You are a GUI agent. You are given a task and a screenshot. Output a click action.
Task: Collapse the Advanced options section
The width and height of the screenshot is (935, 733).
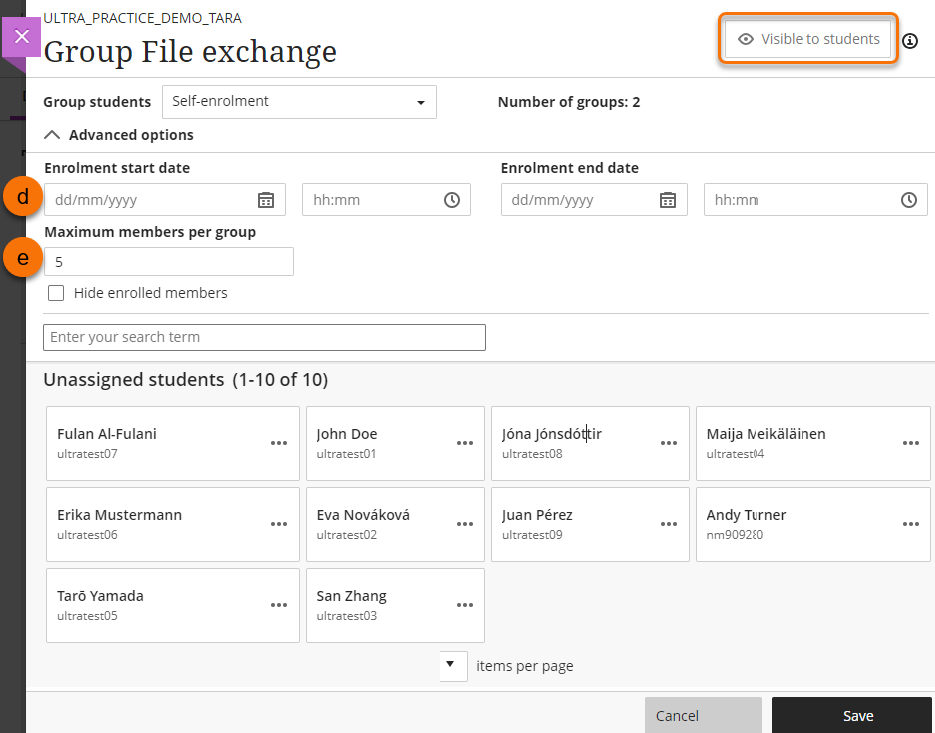coord(119,135)
